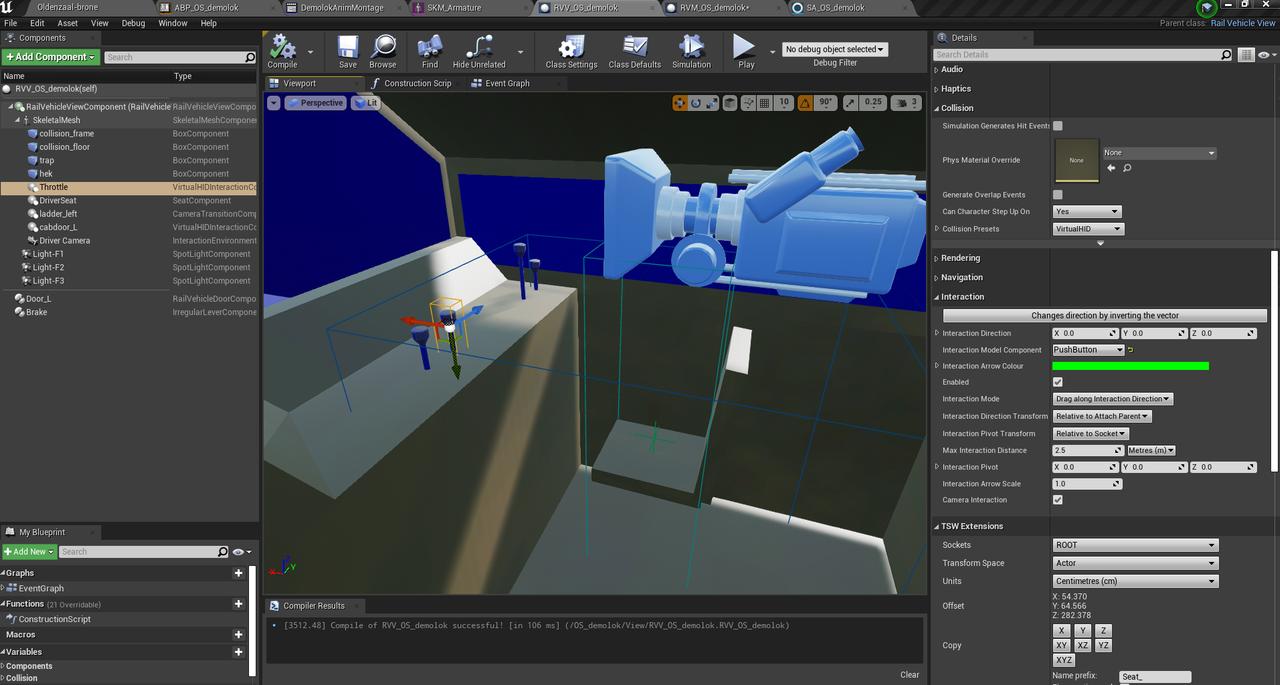1280x685 pixels.
Task: Open the property matrix grid icon in Details
Action: tap(1245, 55)
